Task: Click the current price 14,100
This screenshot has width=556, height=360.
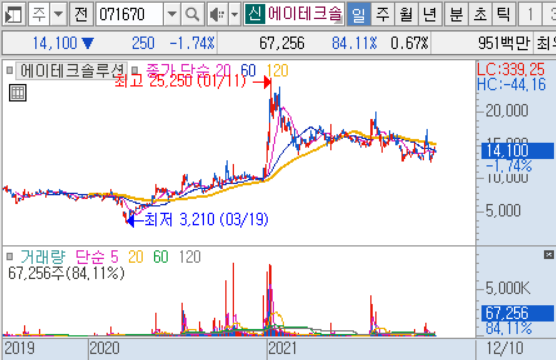Action: 55,43
